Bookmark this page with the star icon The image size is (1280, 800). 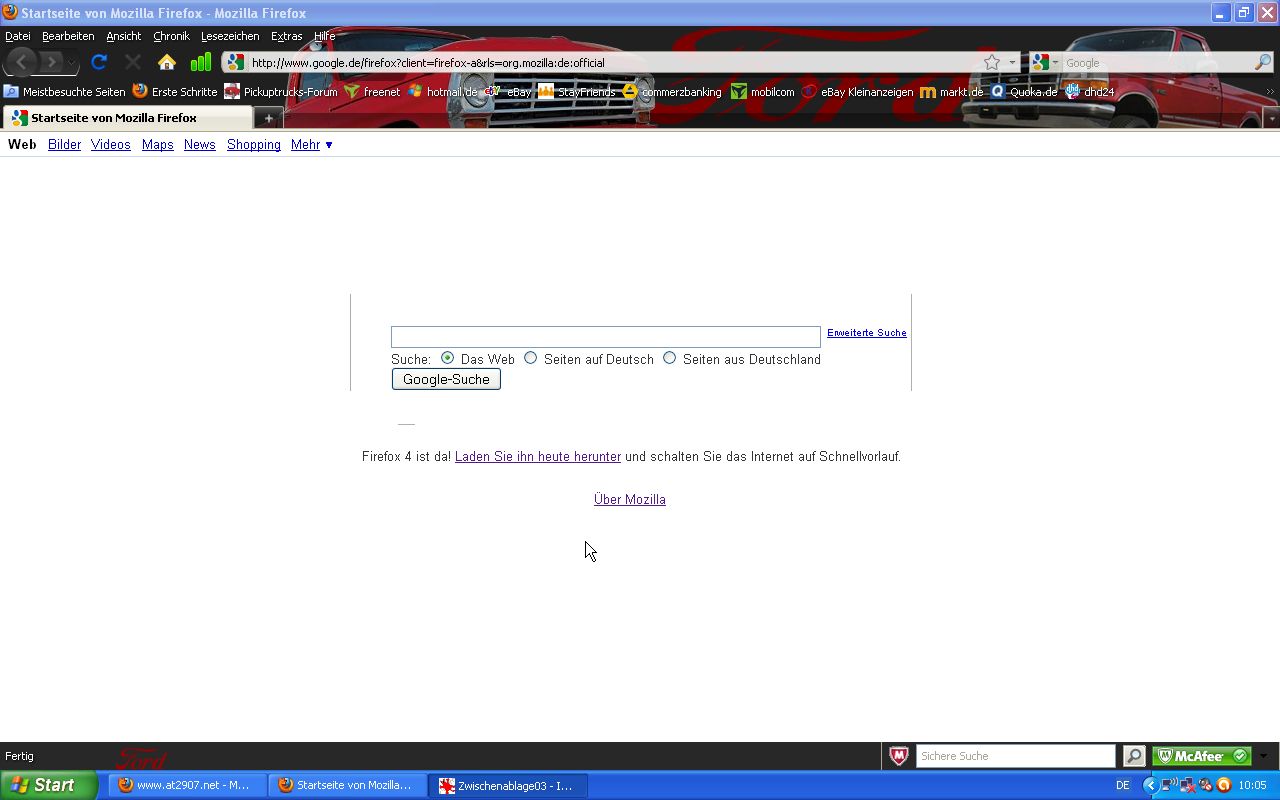[x=992, y=62]
